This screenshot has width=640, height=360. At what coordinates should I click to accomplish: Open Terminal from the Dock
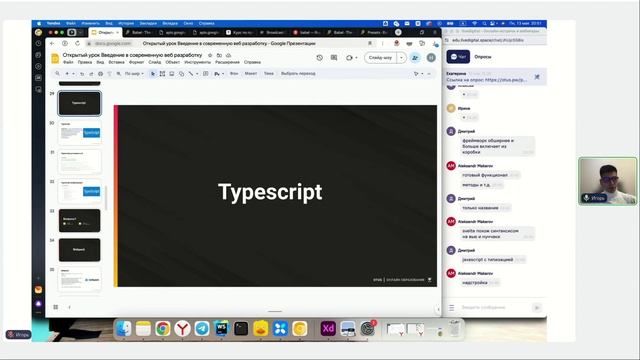pyautogui.click(x=241, y=329)
